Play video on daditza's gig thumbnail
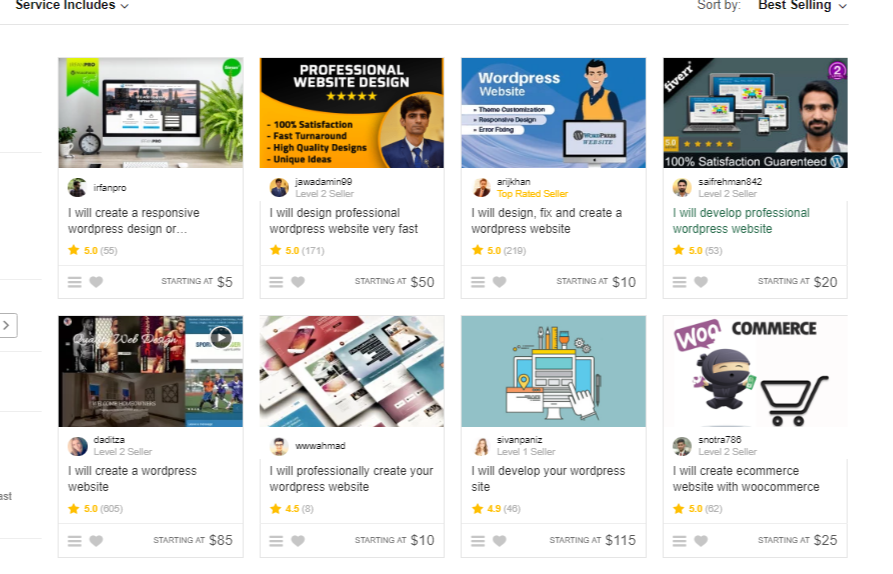The width and height of the screenshot is (893, 574). pyautogui.click(x=221, y=338)
